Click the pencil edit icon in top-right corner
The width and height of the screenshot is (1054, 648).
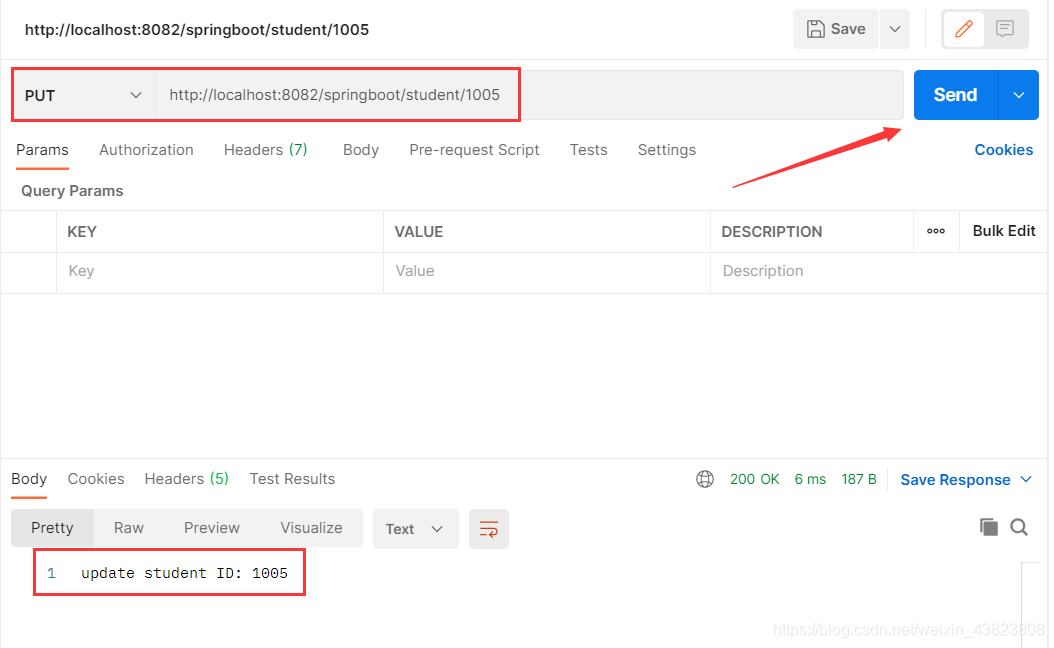[x=963, y=29]
